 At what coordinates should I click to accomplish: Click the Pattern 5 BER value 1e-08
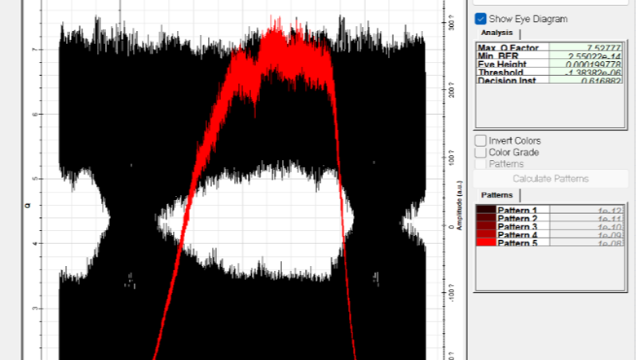587,242
